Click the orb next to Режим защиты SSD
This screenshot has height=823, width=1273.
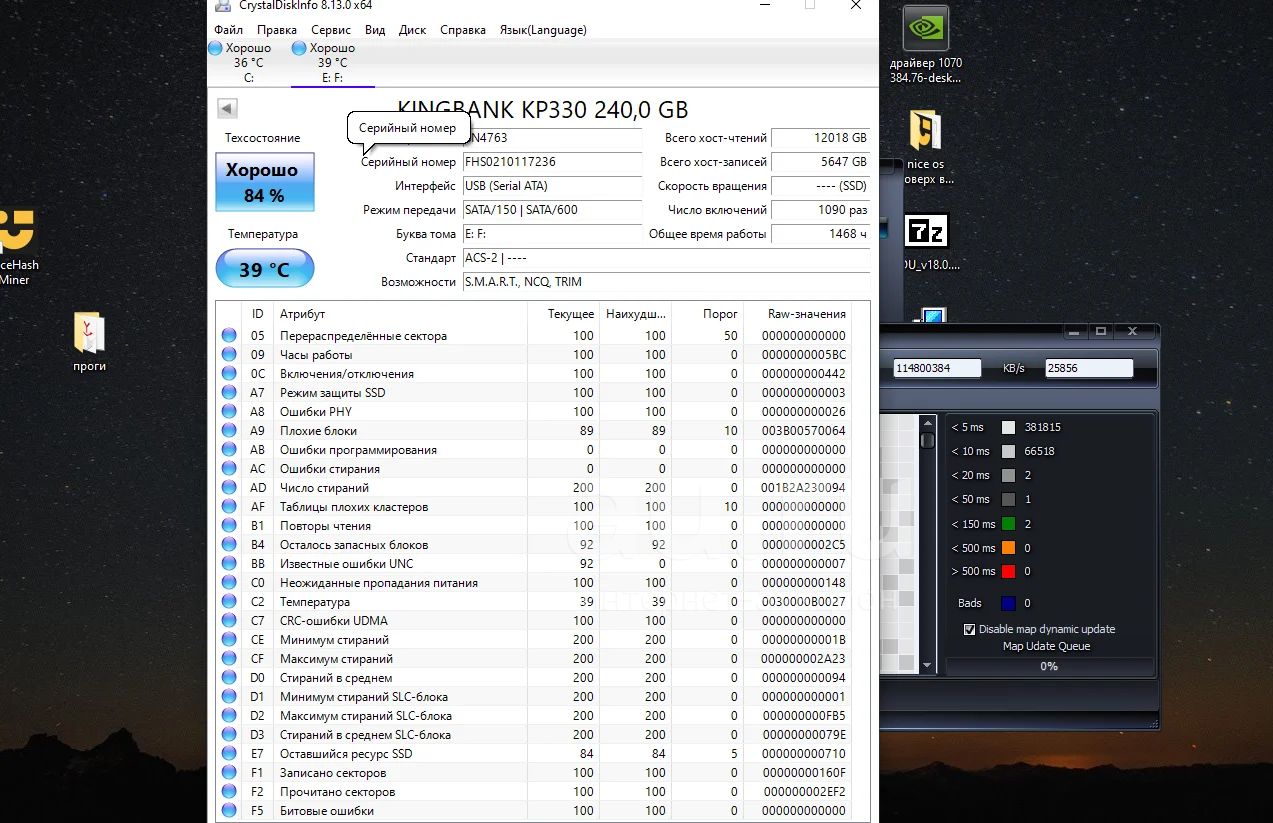click(x=230, y=393)
